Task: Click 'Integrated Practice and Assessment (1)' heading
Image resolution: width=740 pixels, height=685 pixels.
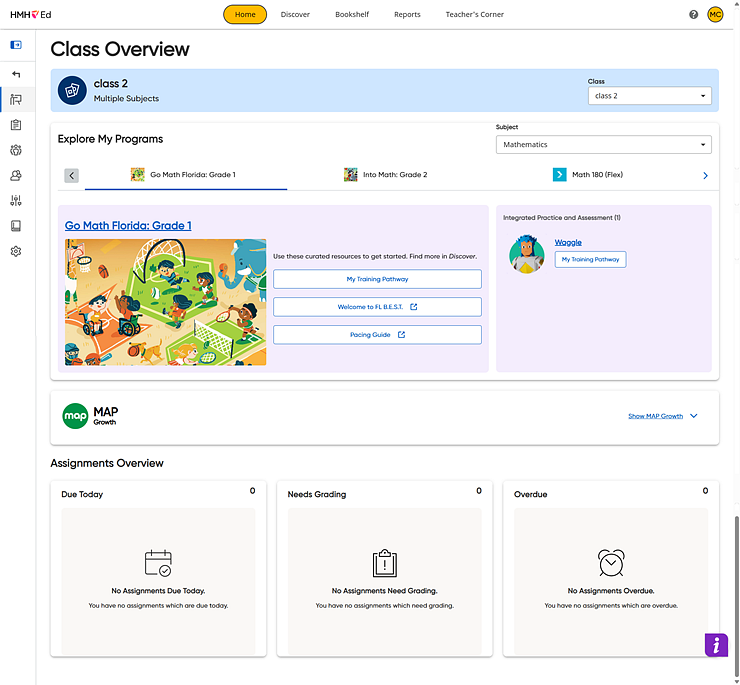Action: tap(562, 218)
